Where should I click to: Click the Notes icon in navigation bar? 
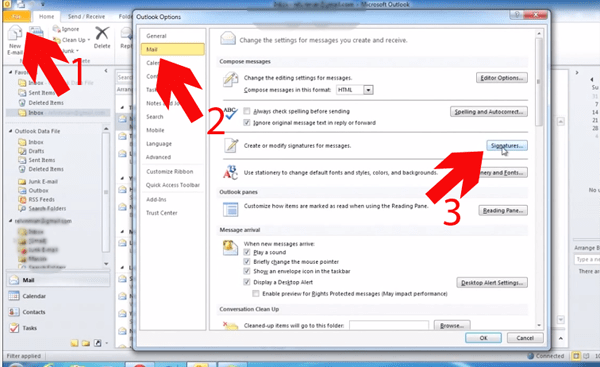[x=74, y=343]
